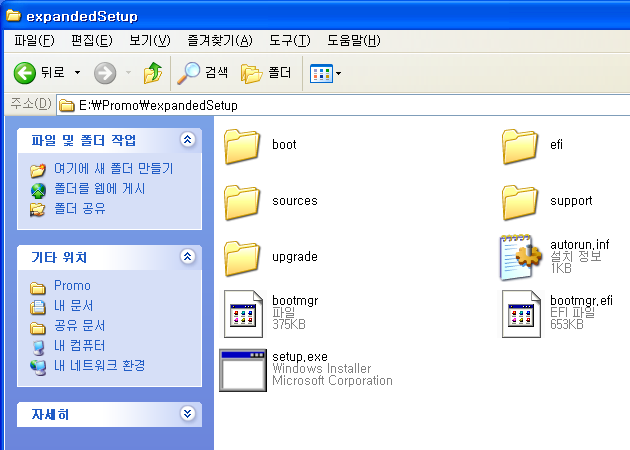Viewport: 630px width, 450px height.
Task: Click the publish to web globe icon
Action: (38, 190)
